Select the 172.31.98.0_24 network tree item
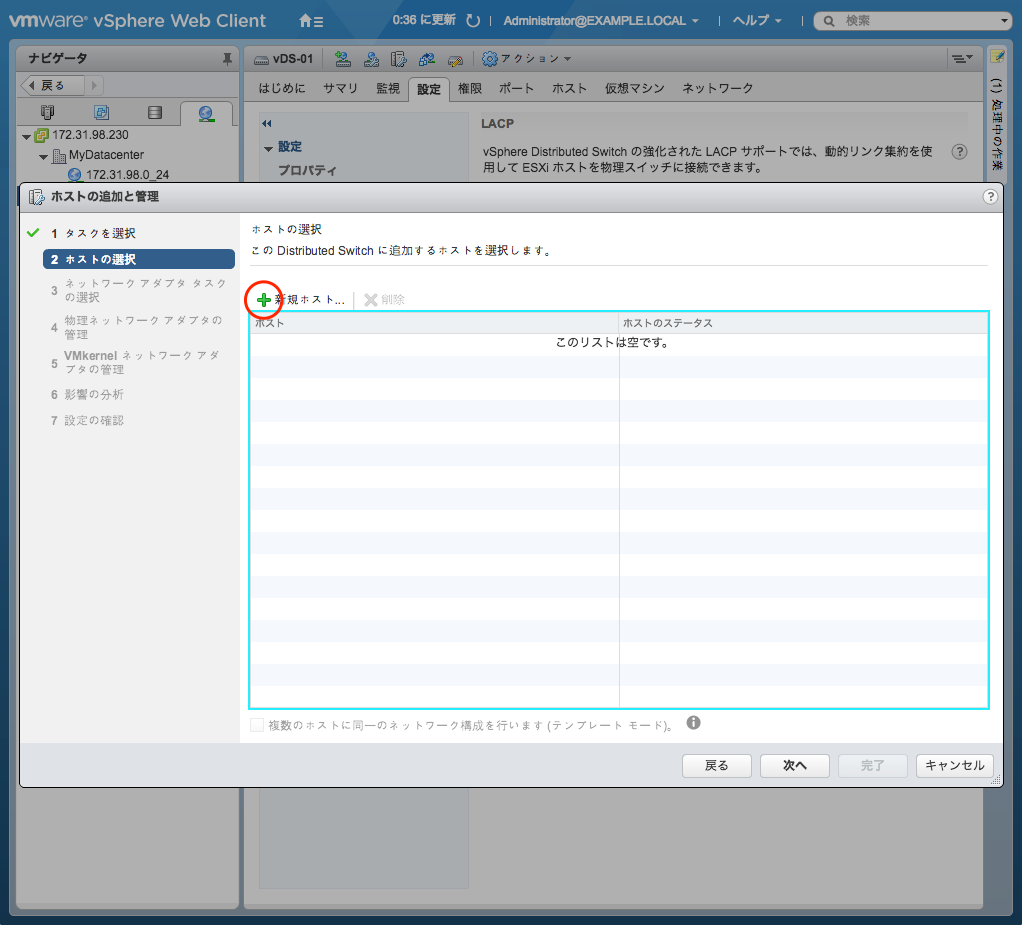Image resolution: width=1022 pixels, height=925 pixels. click(x=127, y=175)
